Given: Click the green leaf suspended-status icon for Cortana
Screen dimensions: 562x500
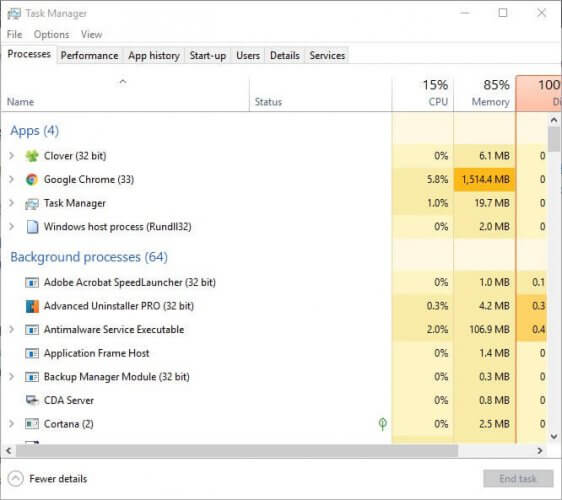Looking at the screenshot, I should tap(382, 424).
